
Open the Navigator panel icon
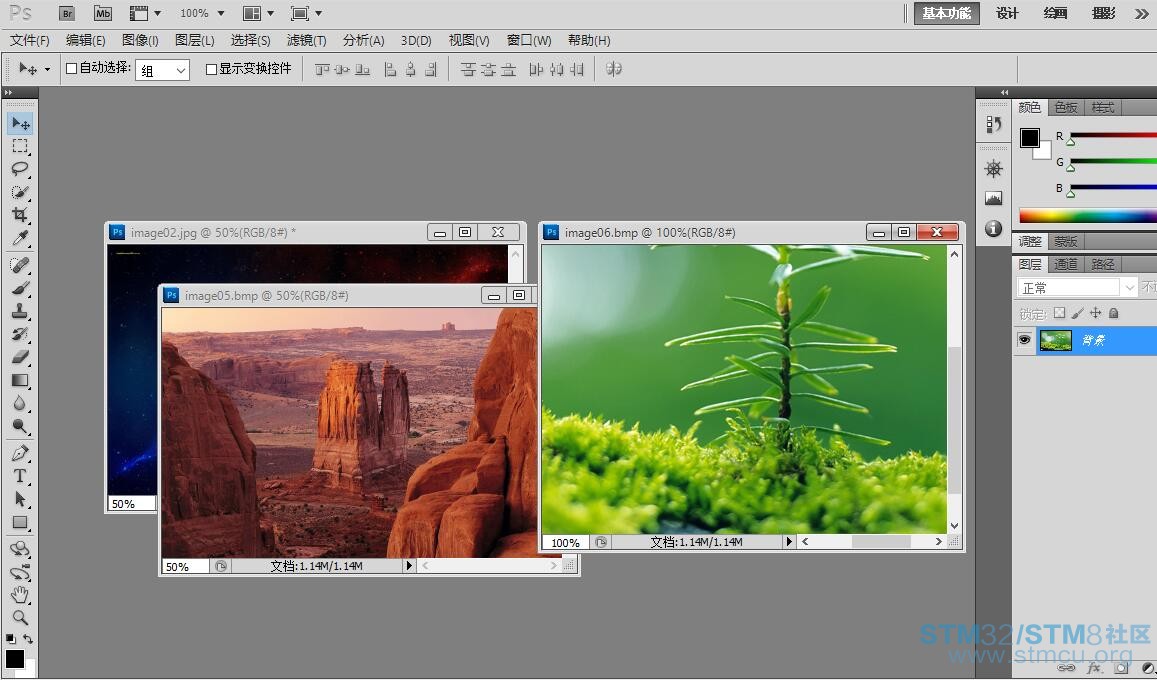993,168
